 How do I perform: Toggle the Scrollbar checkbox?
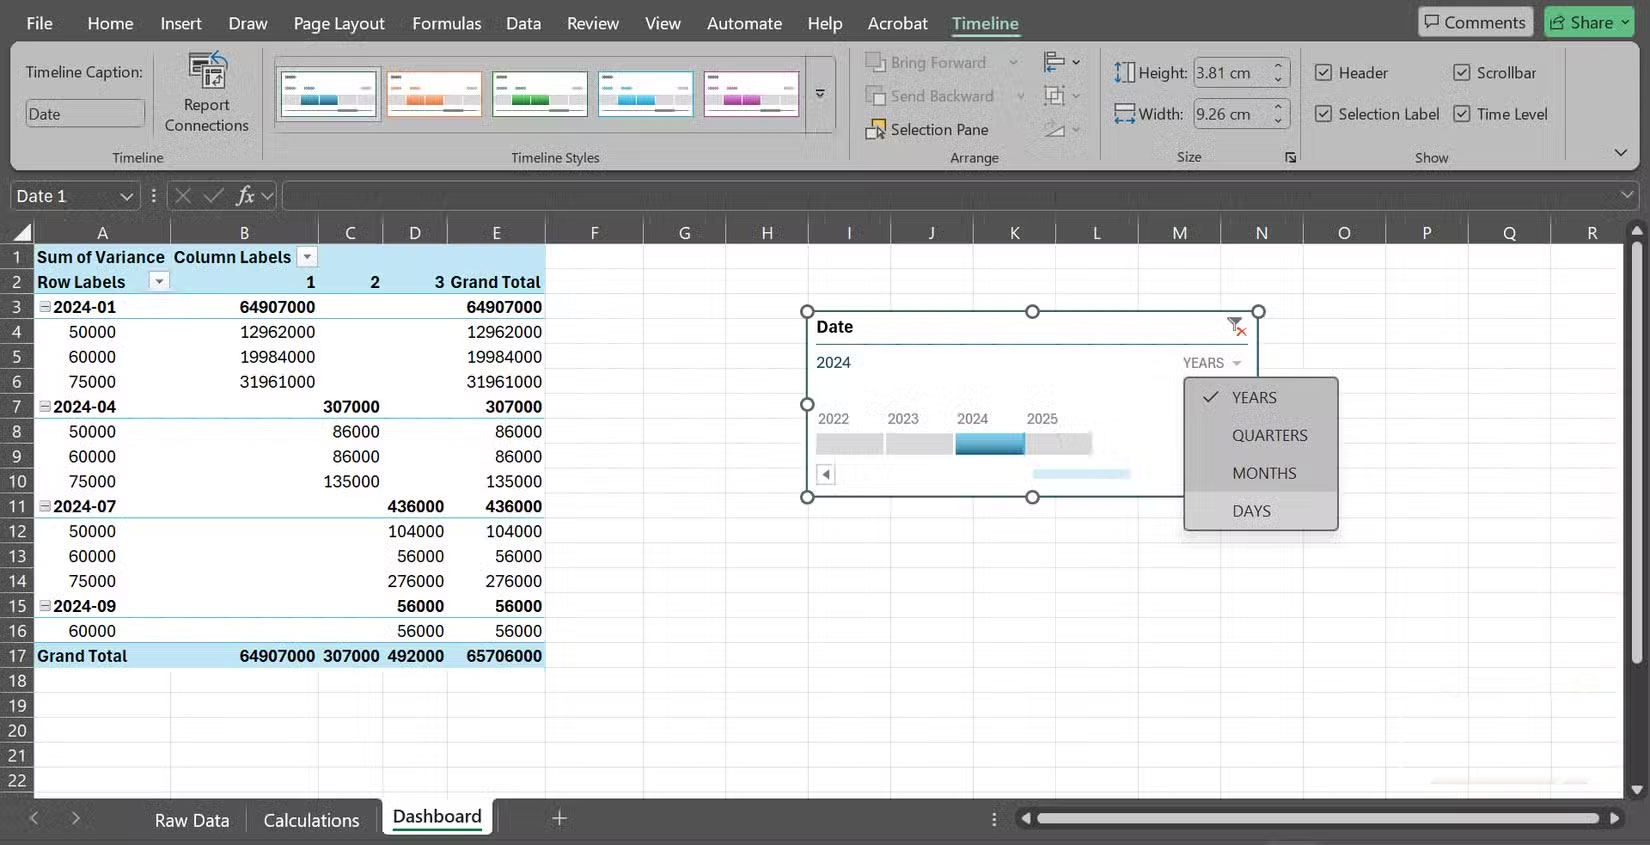[x=1461, y=73]
